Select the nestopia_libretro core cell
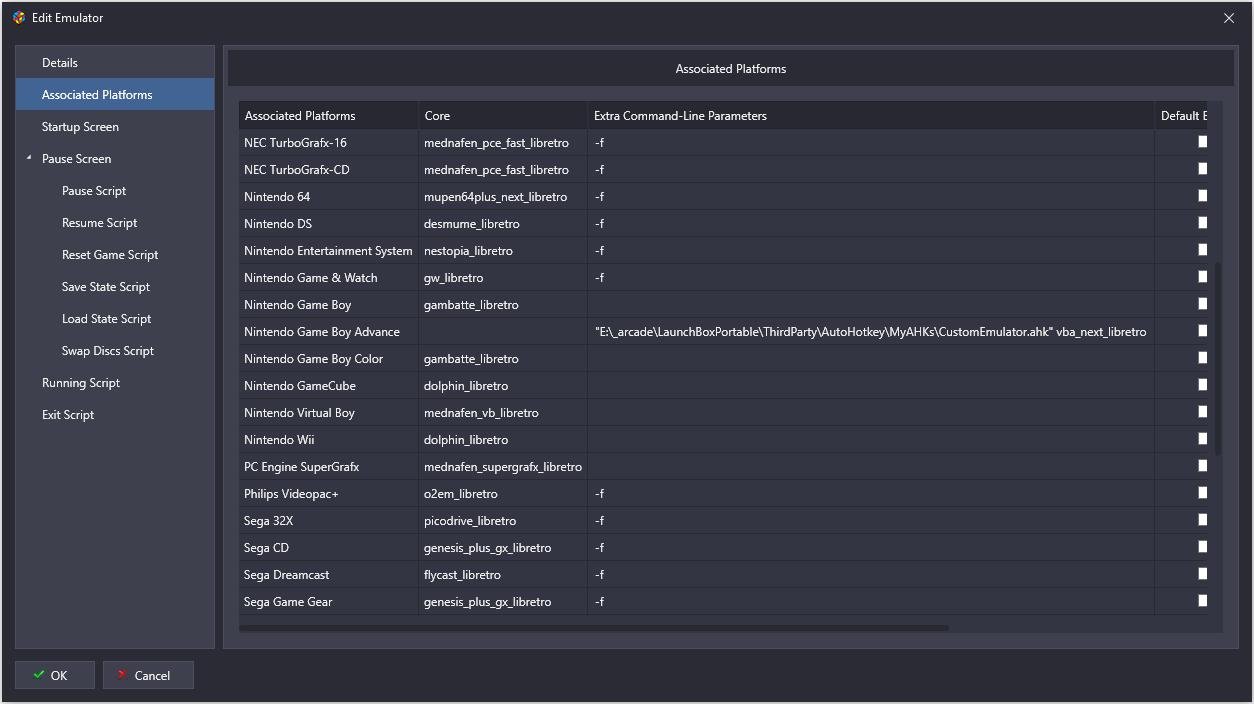The image size is (1254, 704). point(503,250)
